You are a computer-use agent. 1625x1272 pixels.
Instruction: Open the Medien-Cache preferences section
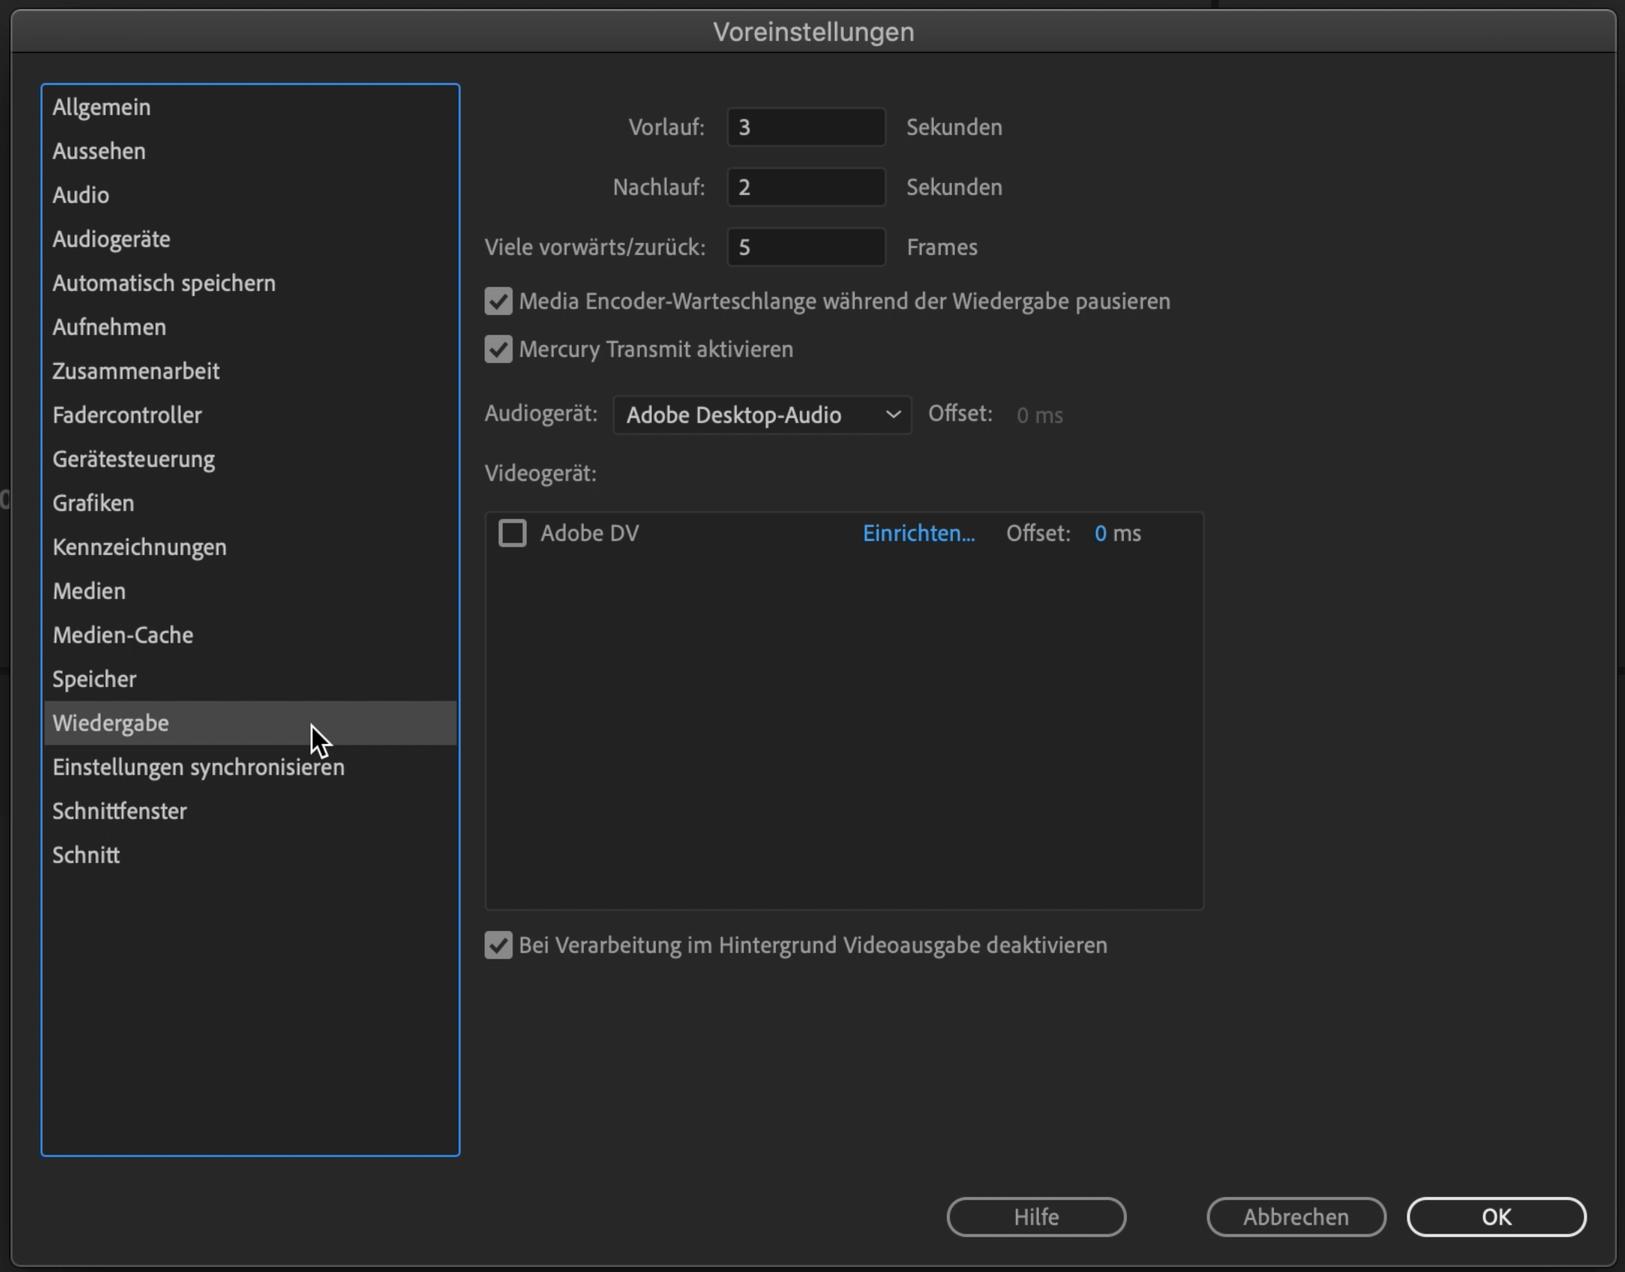point(123,635)
